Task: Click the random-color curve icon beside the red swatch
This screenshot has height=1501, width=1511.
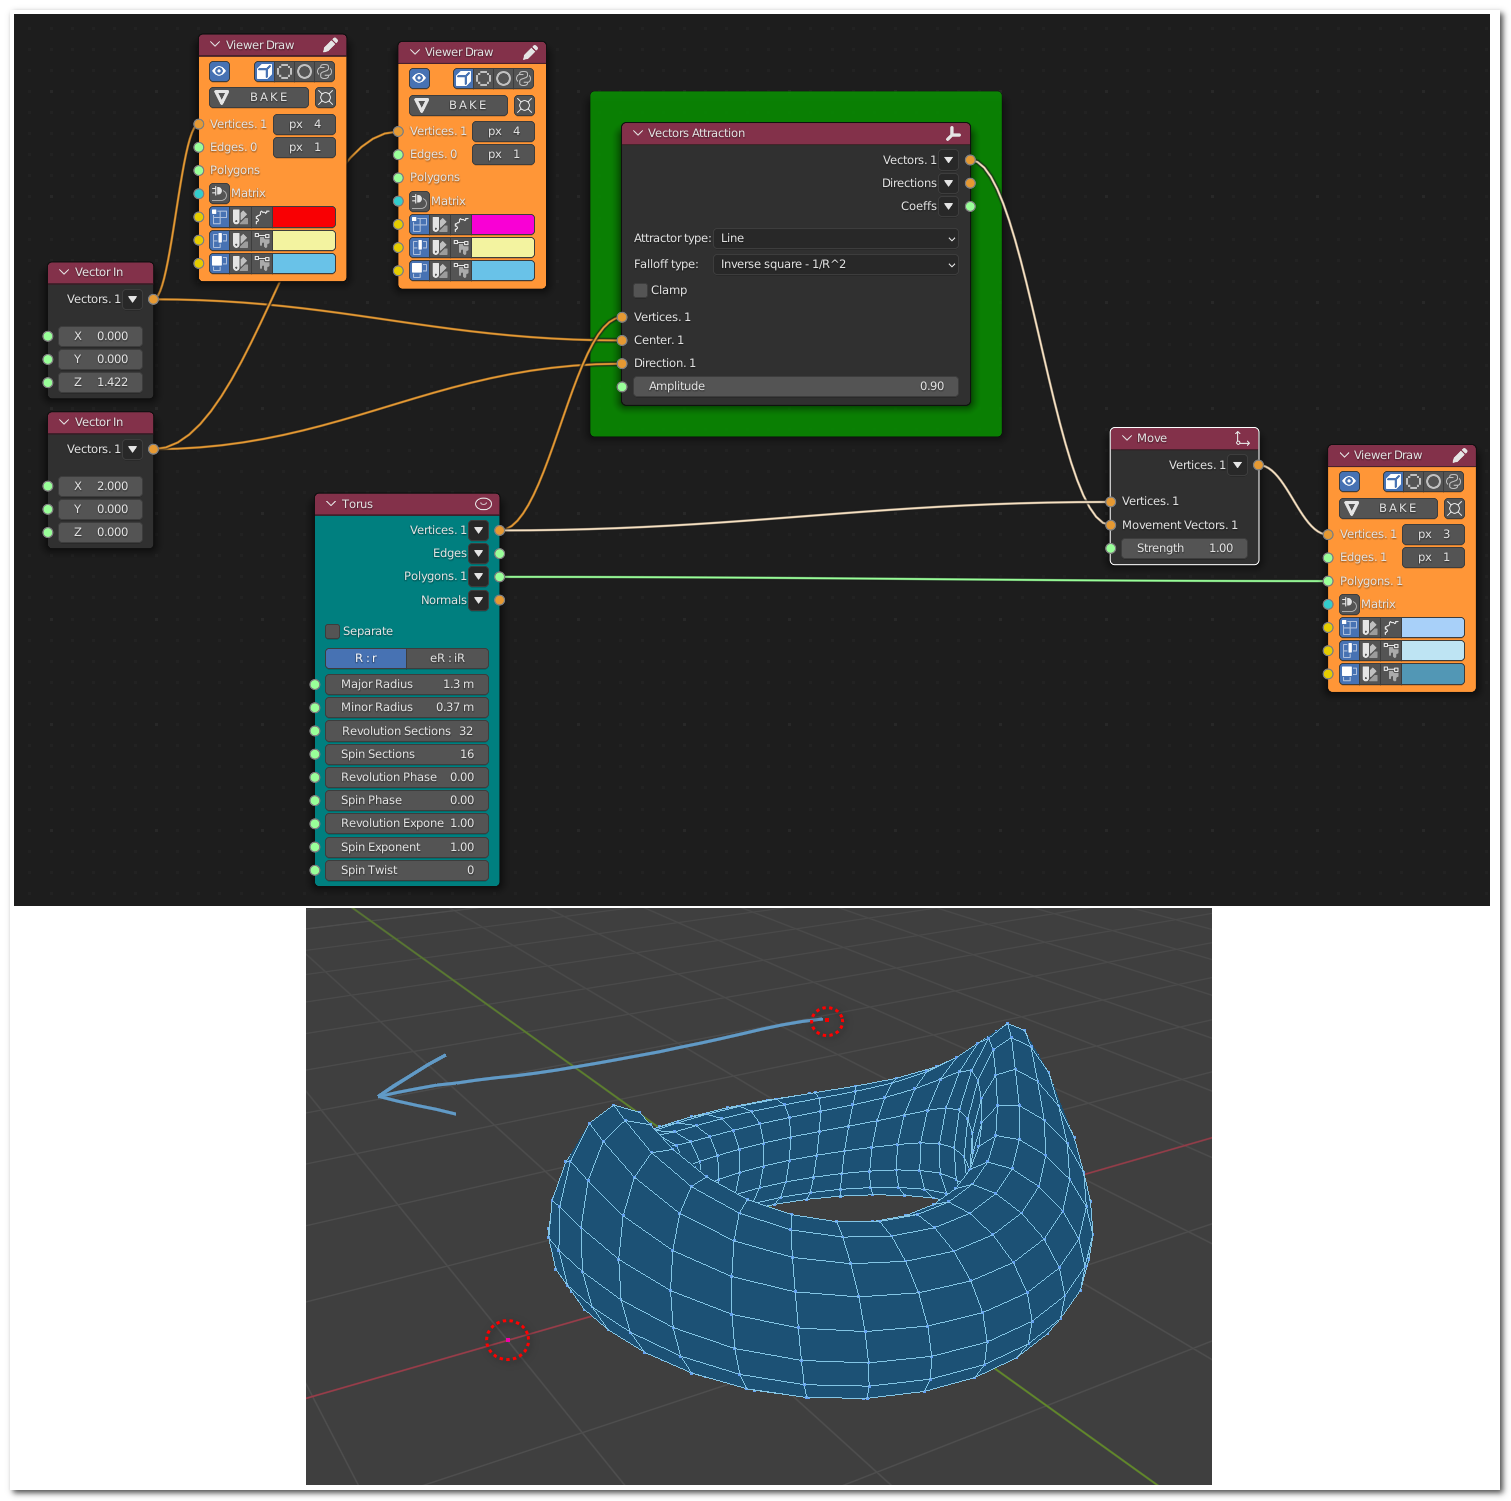Action: 262,217
